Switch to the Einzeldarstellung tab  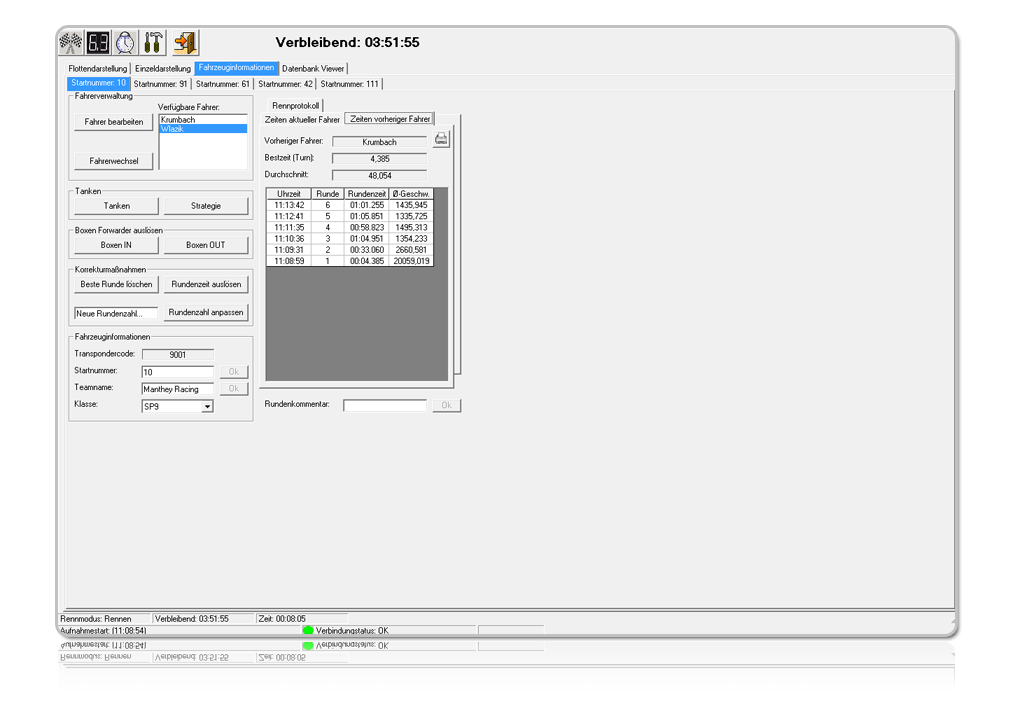pyautogui.click(x=163, y=69)
